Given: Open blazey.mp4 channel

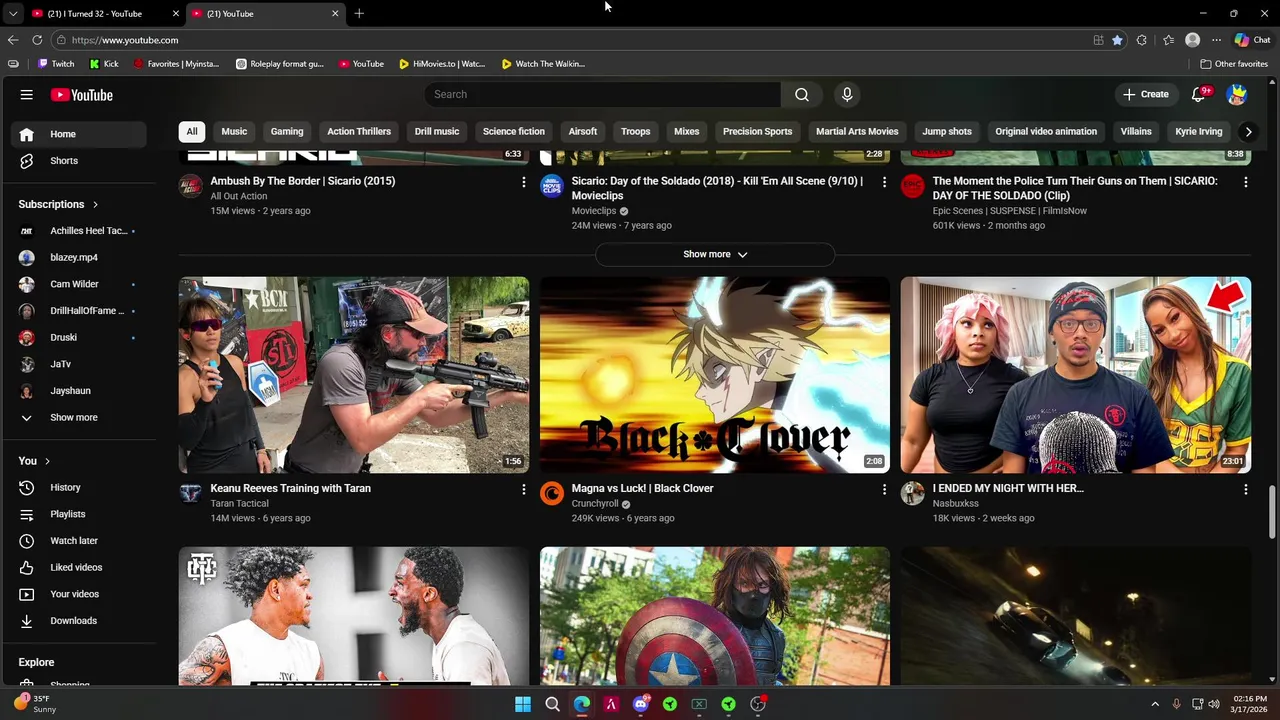Looking at the screenshot, I should coord(80,257).
